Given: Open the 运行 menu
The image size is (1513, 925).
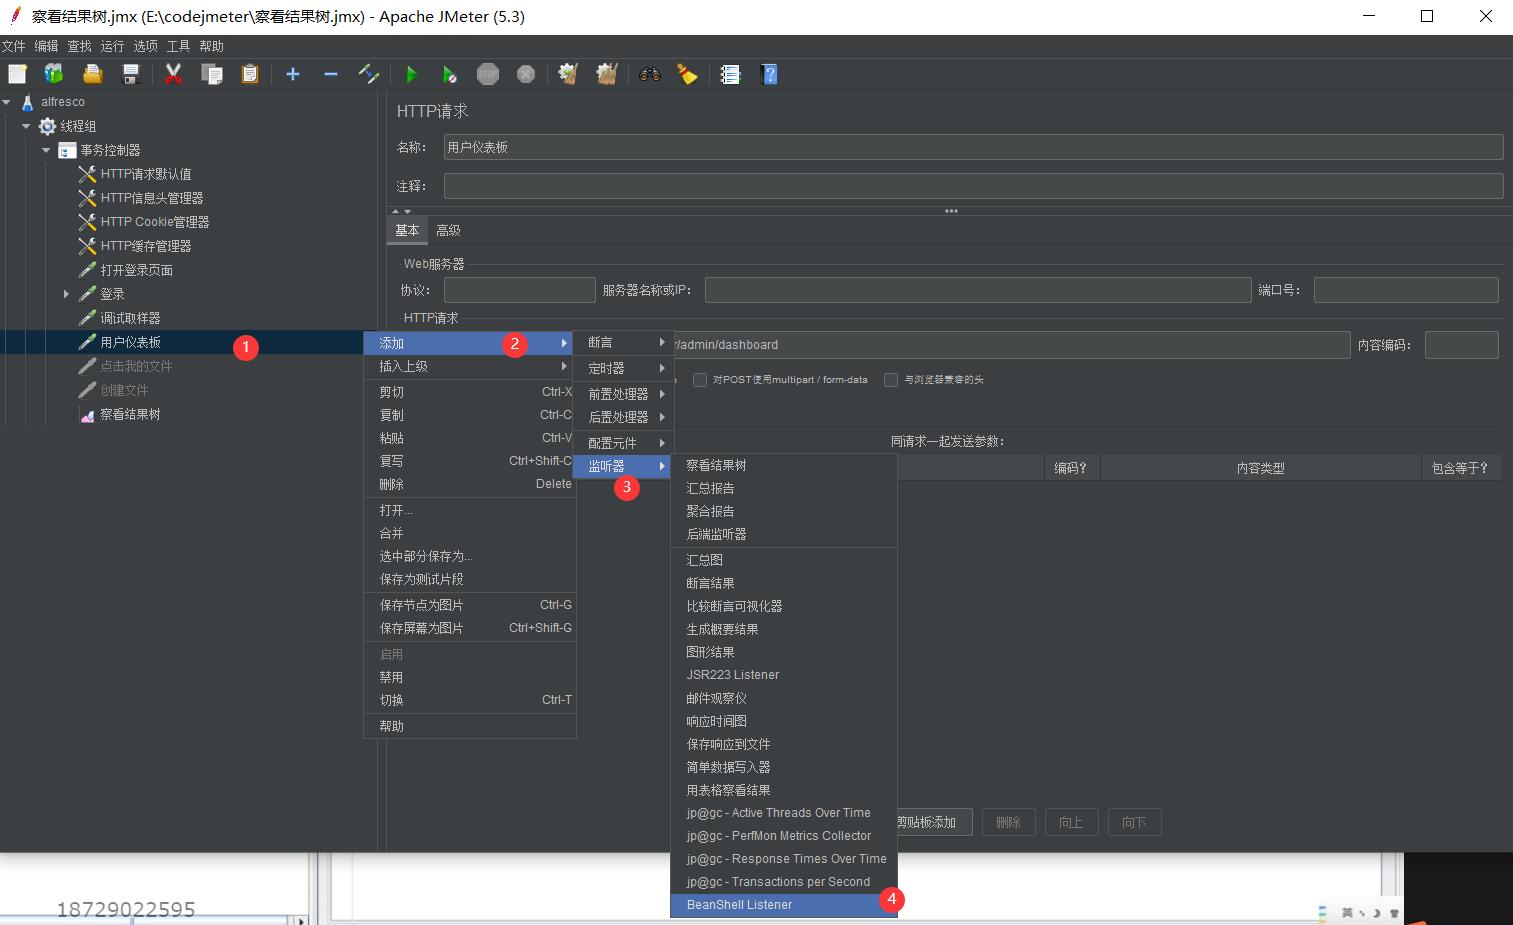Looking at the screenshot, I should (112, 46).
